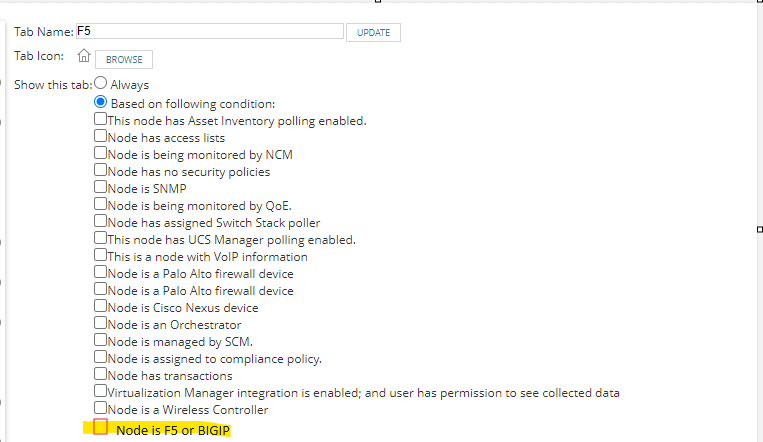Enable highlighted Node is F5 or BIGIP checkbox
Viewport: 763px width, 442px height.
pyautogui.click(x=100, y=426)
